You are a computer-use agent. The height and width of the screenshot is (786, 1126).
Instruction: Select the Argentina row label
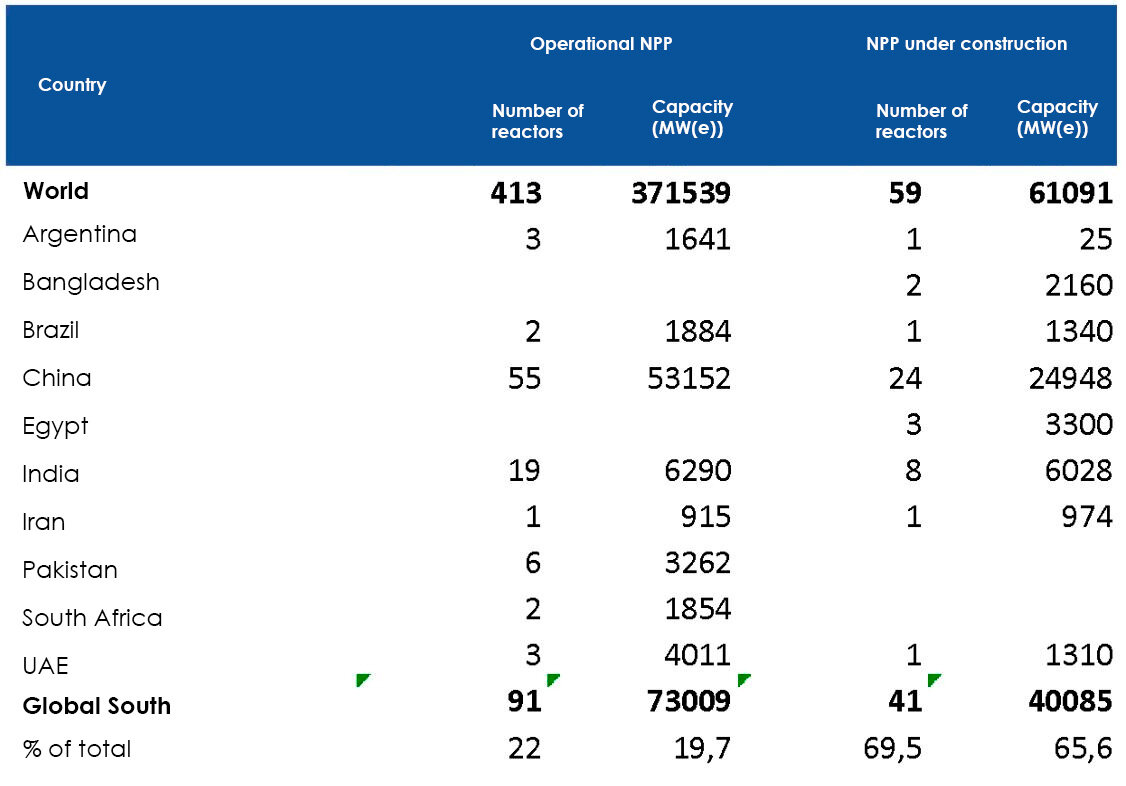[79, 235]
